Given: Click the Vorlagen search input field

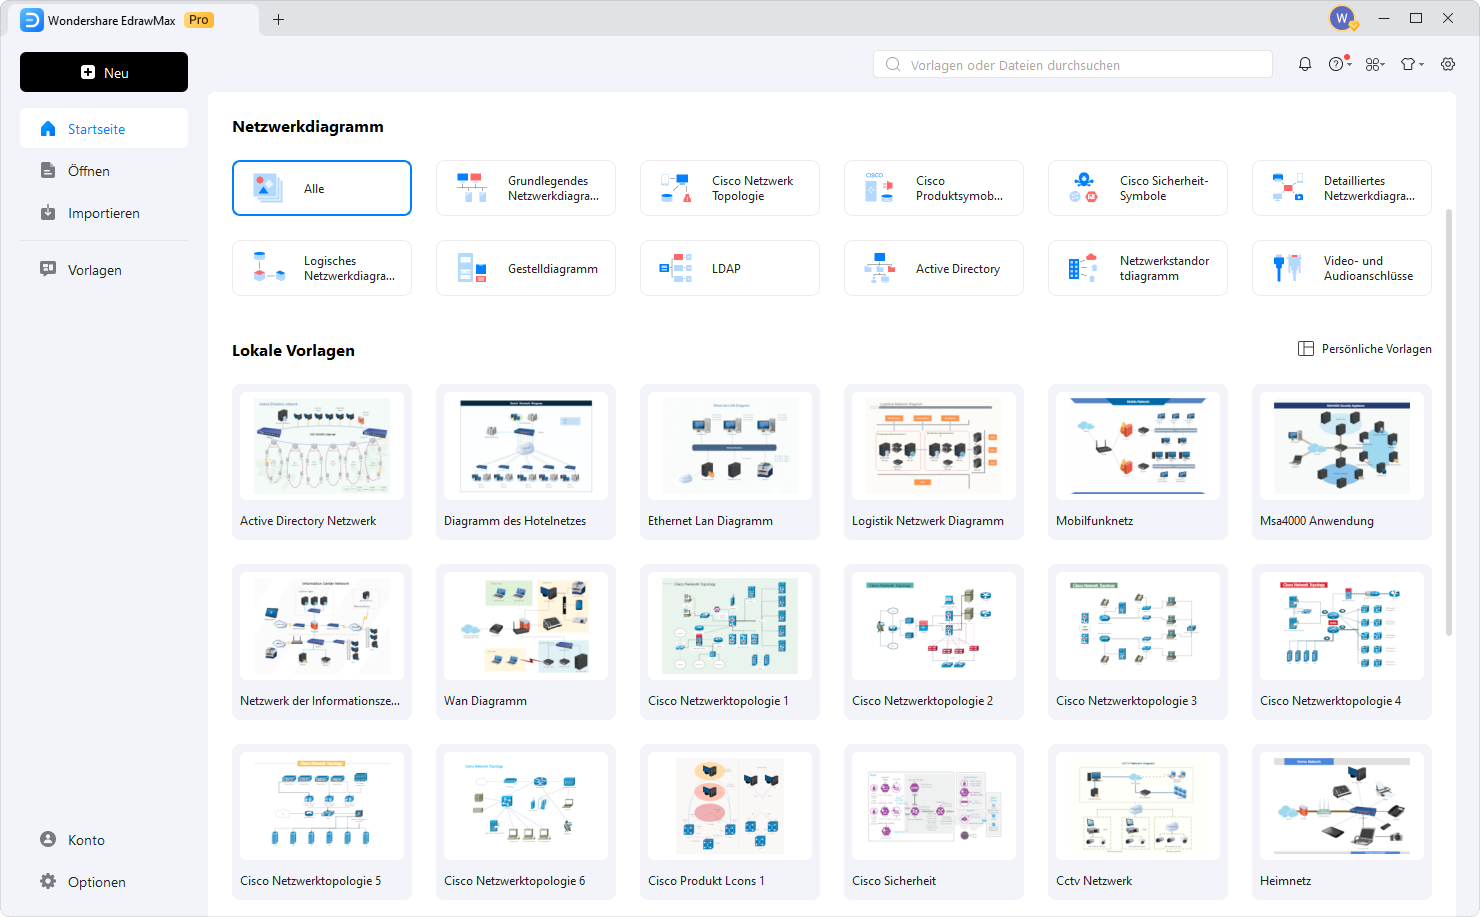Looking at the screenshot, I should 1073,65.
